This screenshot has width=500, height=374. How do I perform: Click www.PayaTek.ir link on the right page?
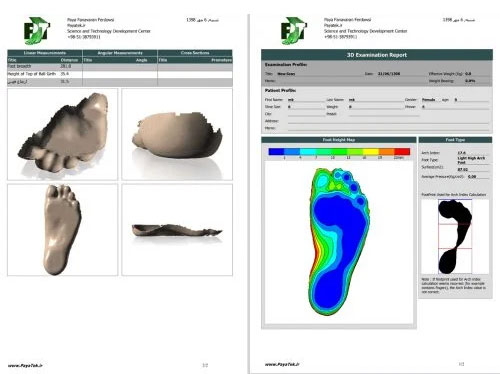282,364
